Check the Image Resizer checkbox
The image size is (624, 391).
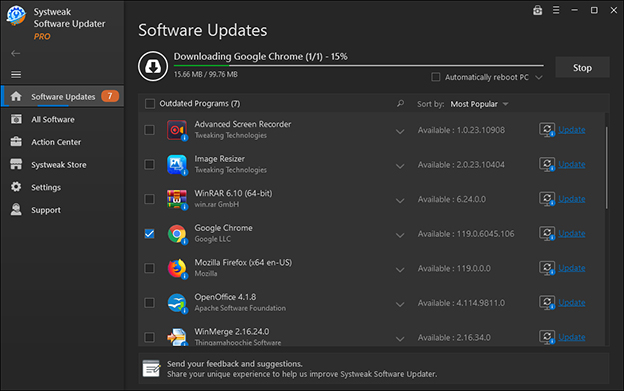(149, 165)
